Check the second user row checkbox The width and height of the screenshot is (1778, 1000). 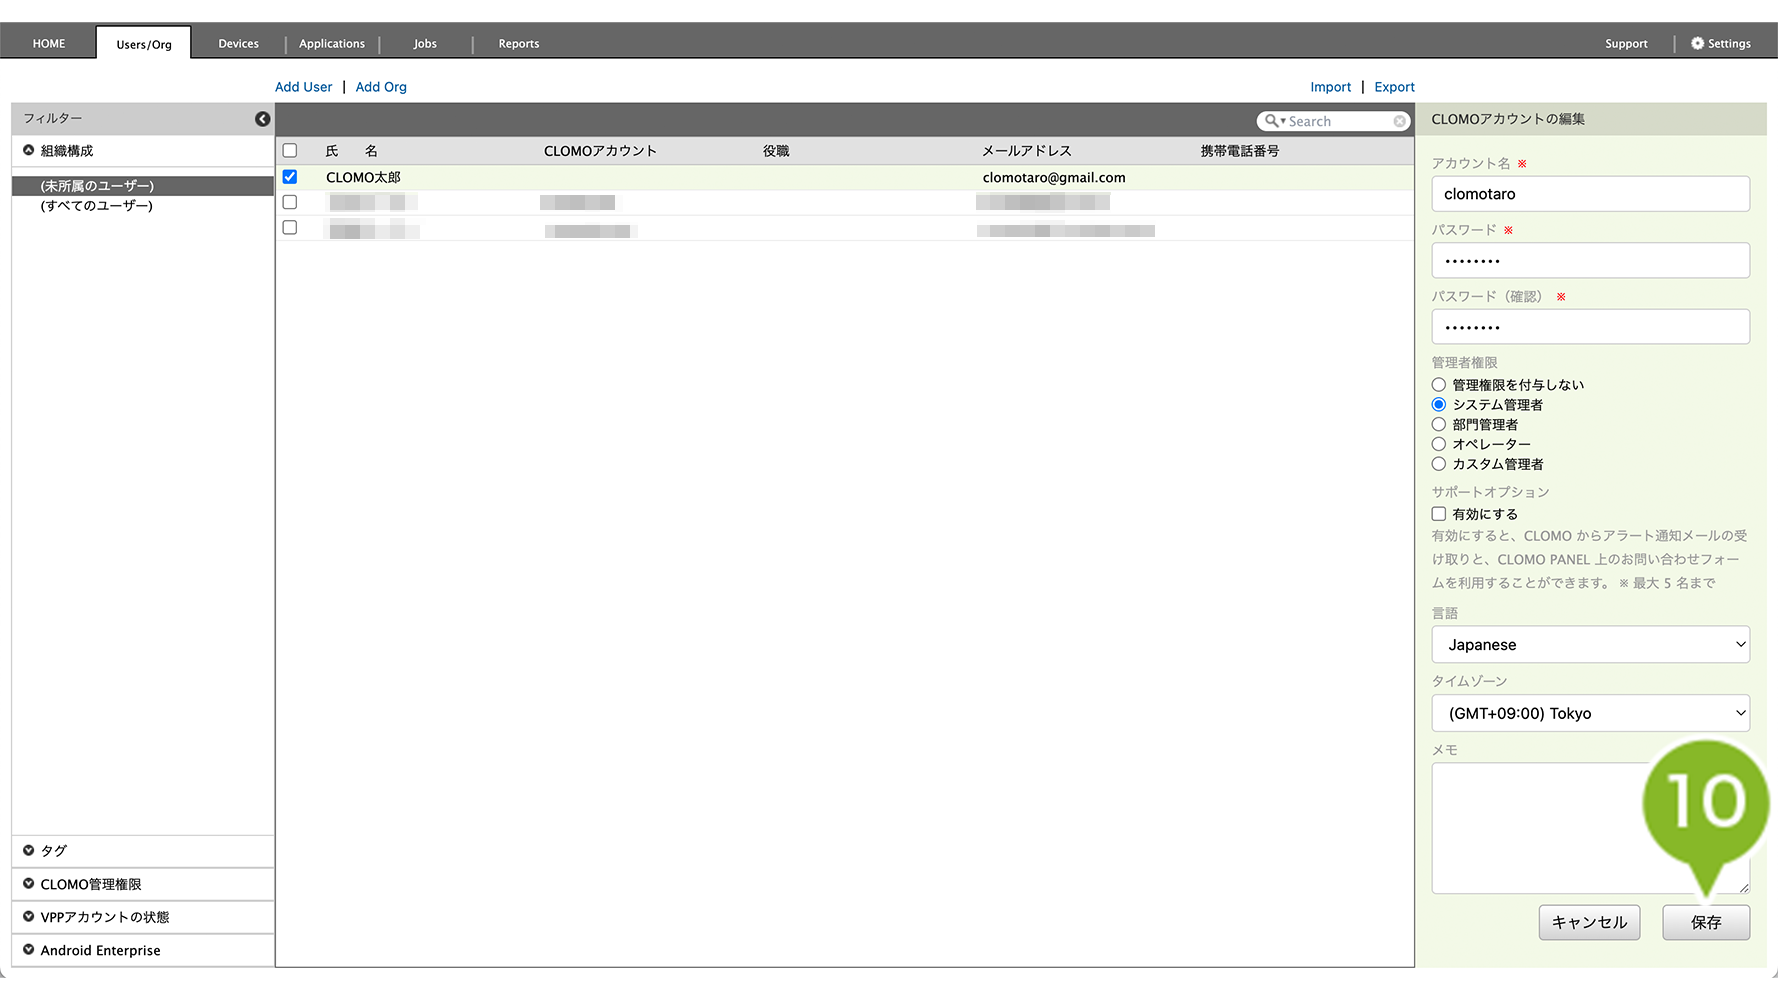pyautogui.click(x=290, y=202)
